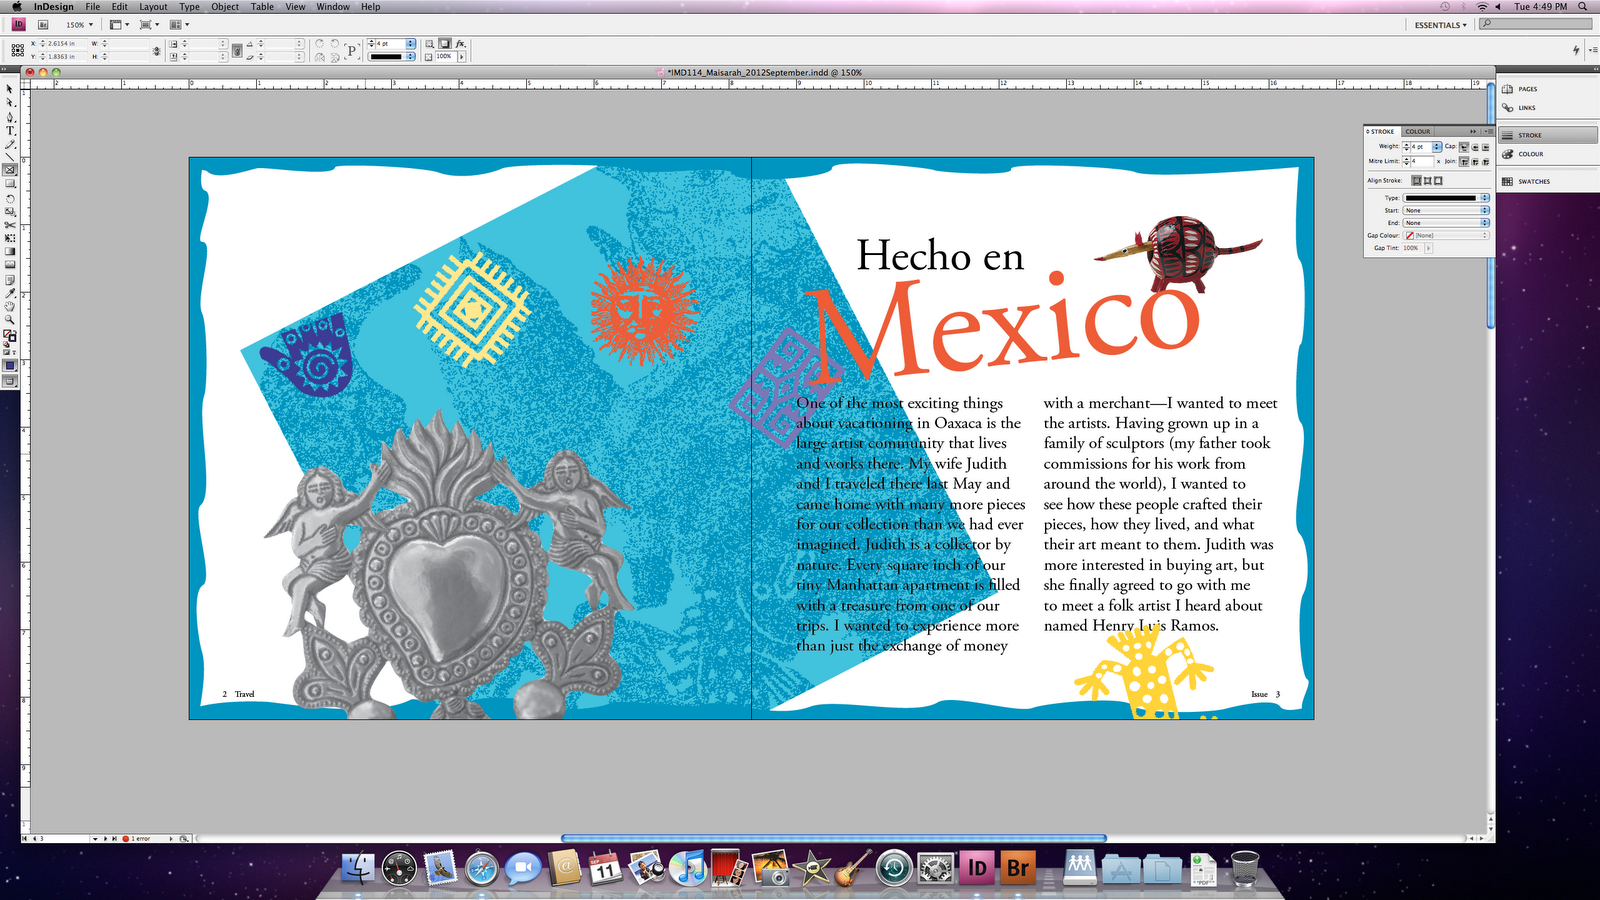Open Adobe Bridge from the Dock
This screenshot has width=1600, height=900.
(x=1018, y=867)
